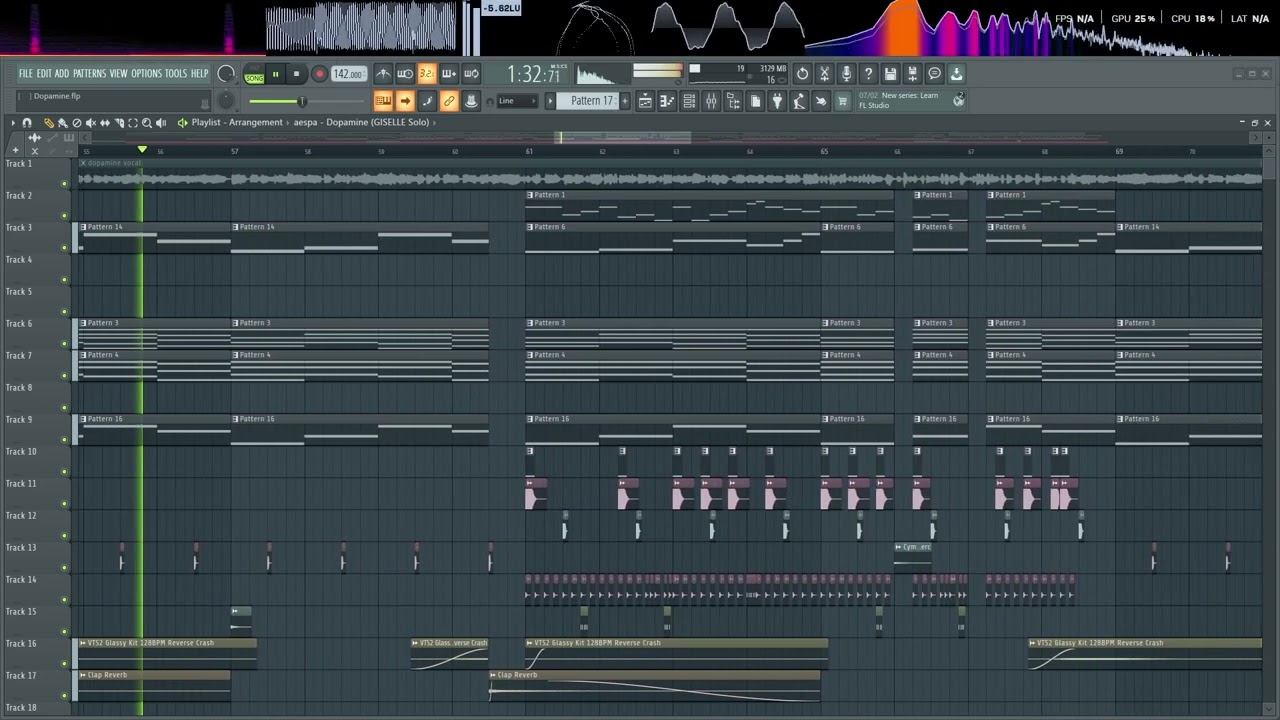Select the zoom magnifier tool in playlist
This screenshot has width=1280, height=720.
[x=147, y=123]
